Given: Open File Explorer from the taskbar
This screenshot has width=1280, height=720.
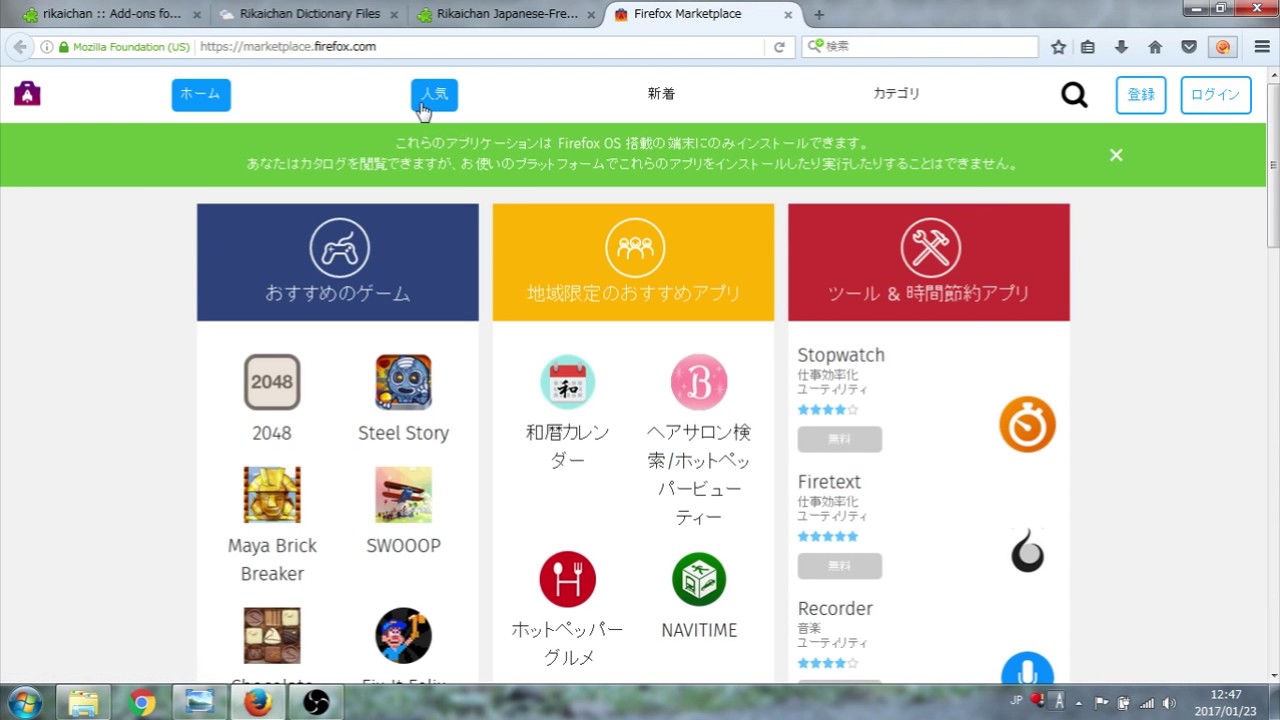Looking at the screenshot, I should 83,703.
